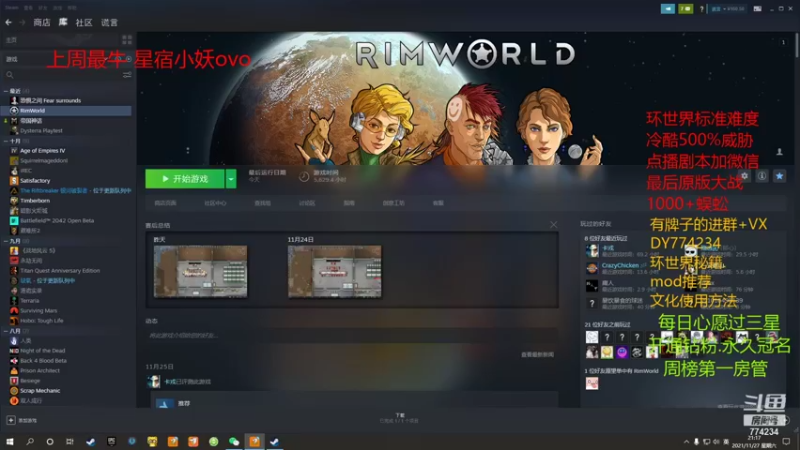
Task: Click the activity post input field
Action: [x=351, y=336]
